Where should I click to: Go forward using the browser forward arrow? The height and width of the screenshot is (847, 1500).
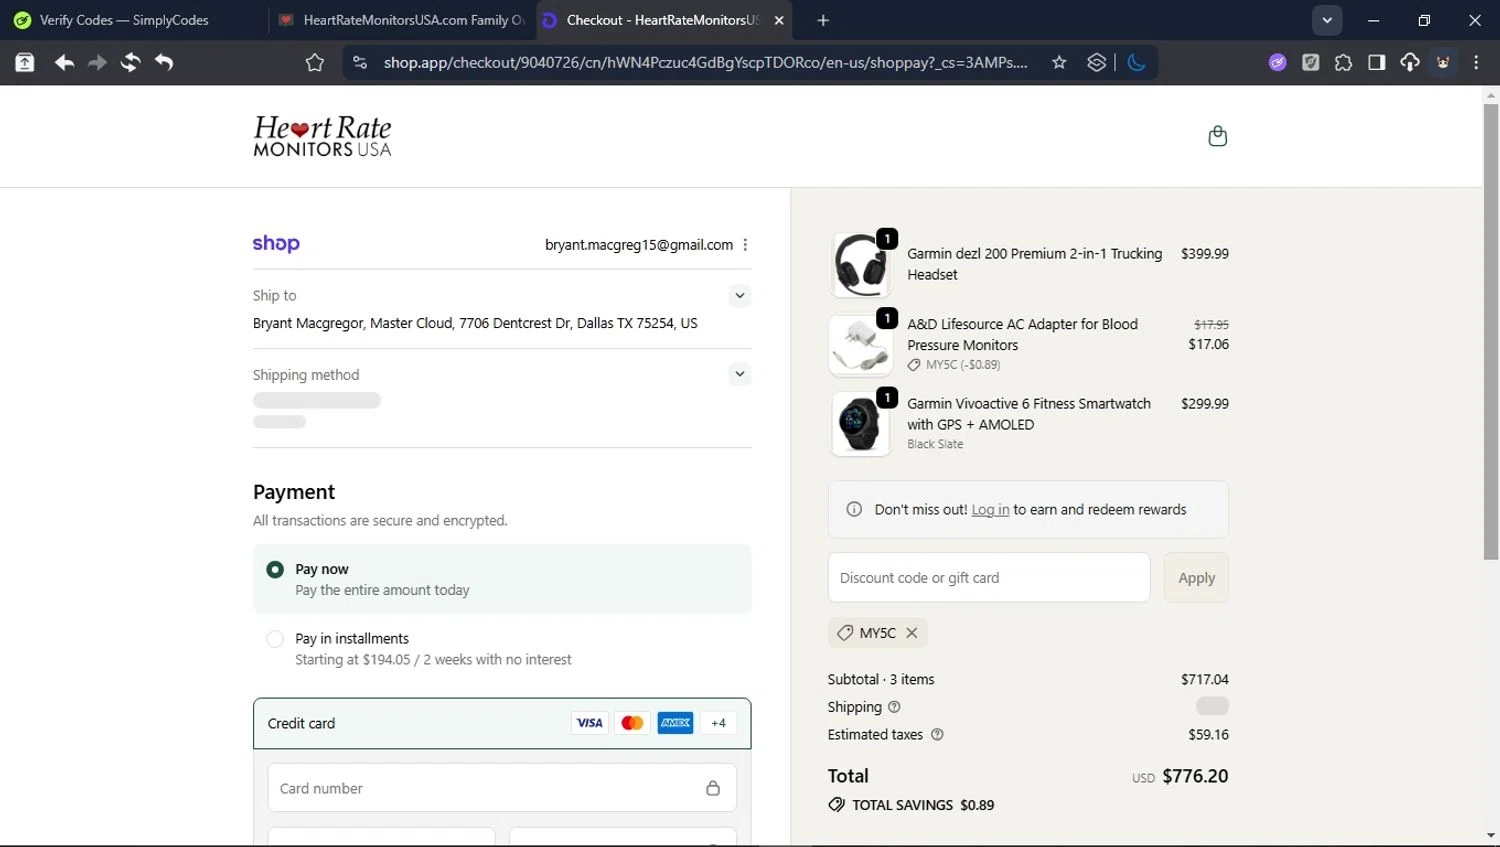point(97,63)
